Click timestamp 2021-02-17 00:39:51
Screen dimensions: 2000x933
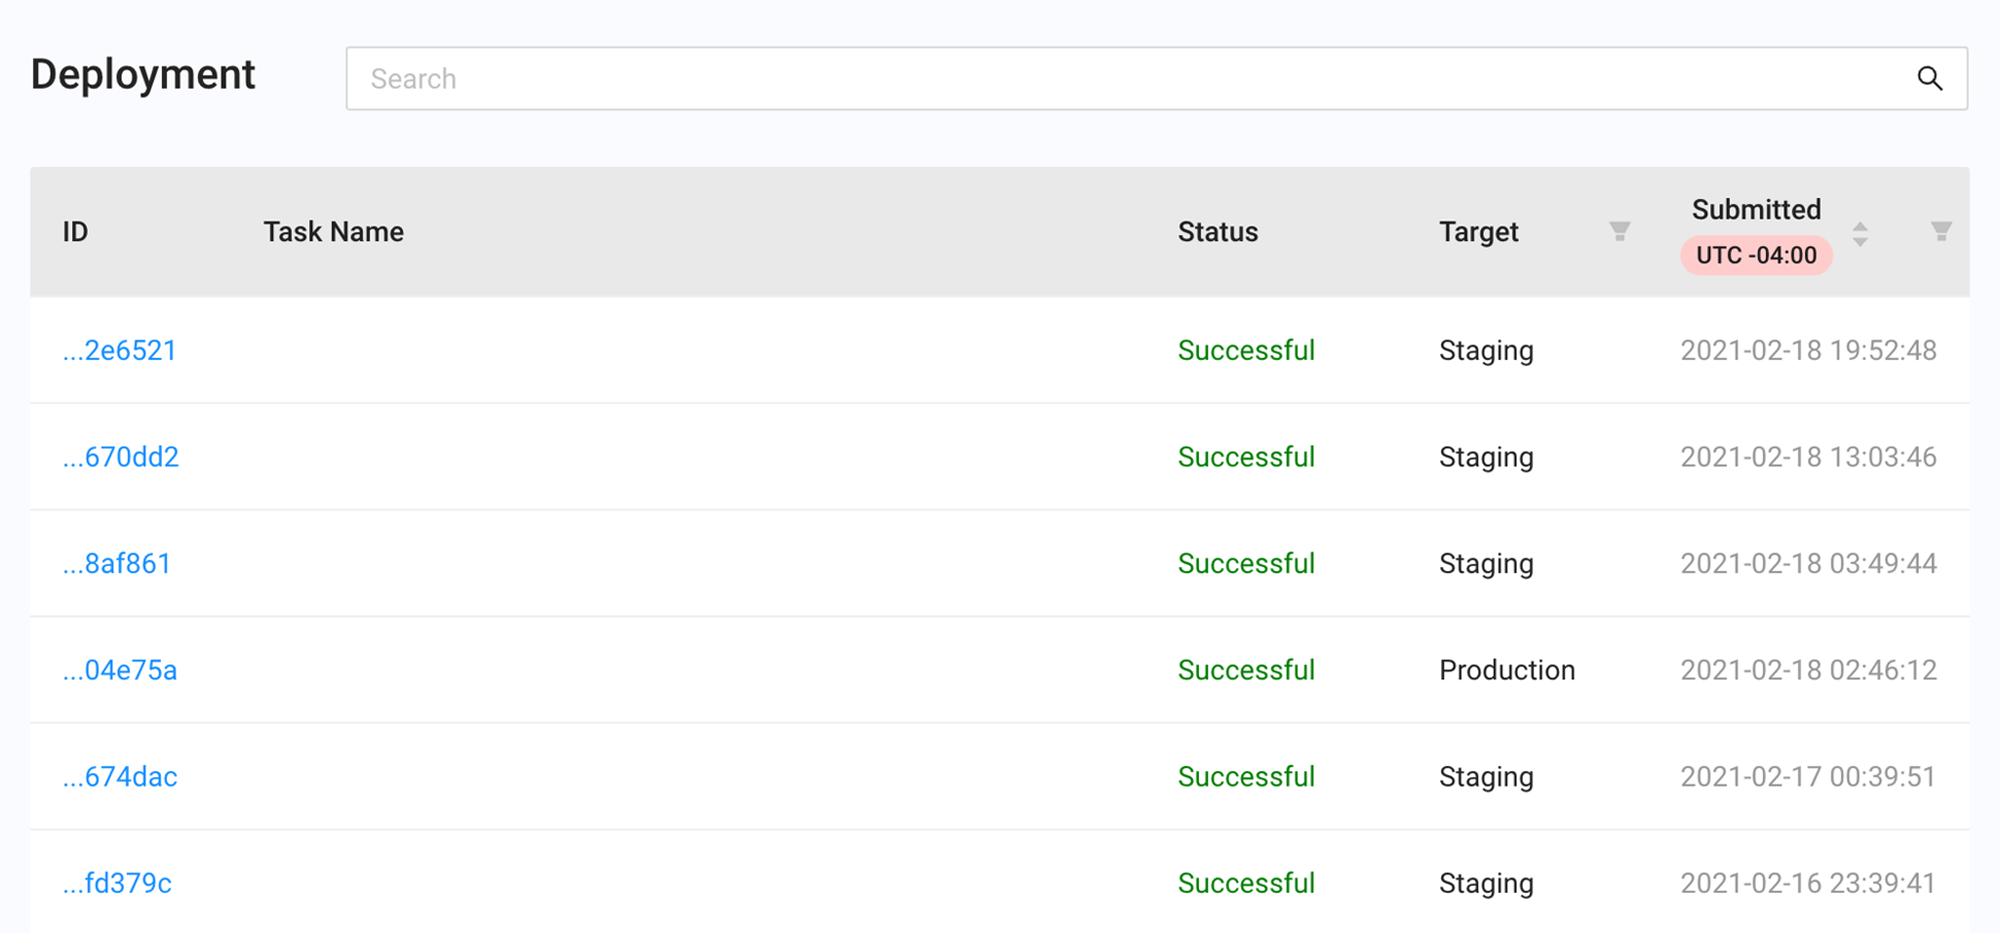(1808, 777)
